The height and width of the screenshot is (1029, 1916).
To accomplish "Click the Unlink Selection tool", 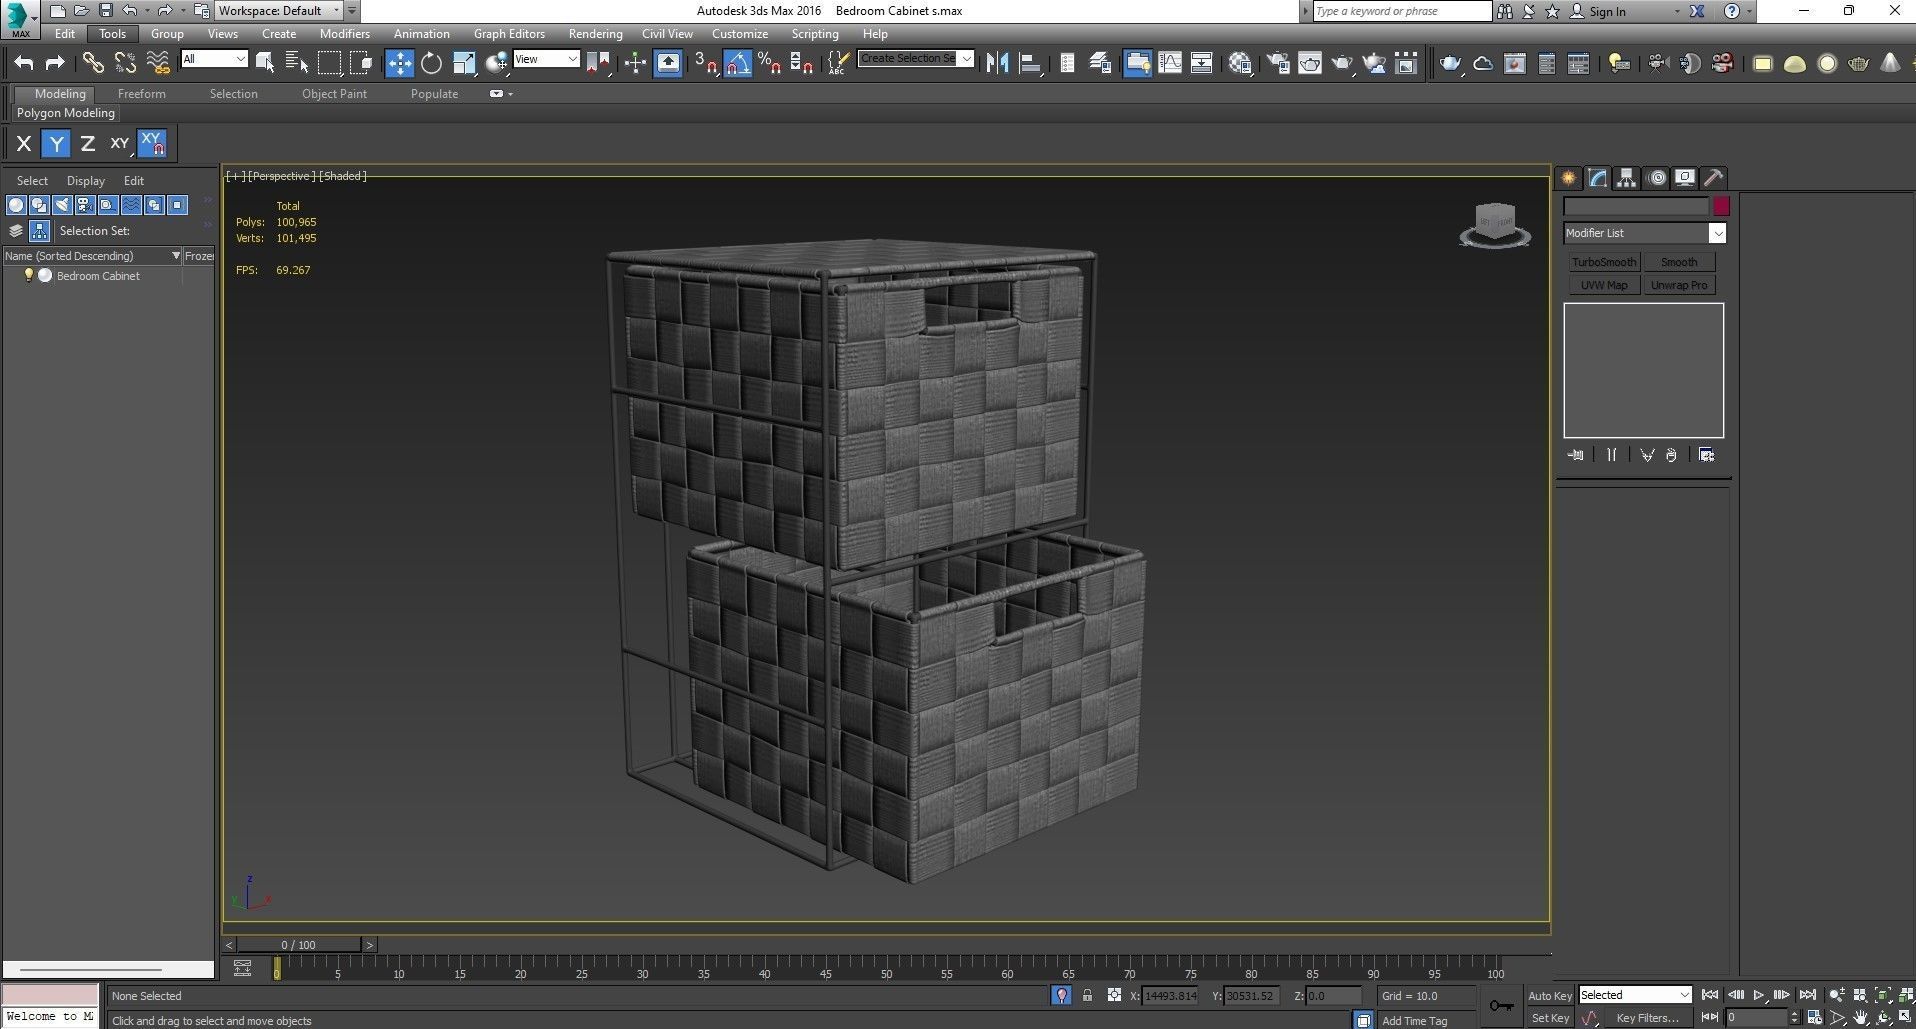I will (x=125, y=63).
